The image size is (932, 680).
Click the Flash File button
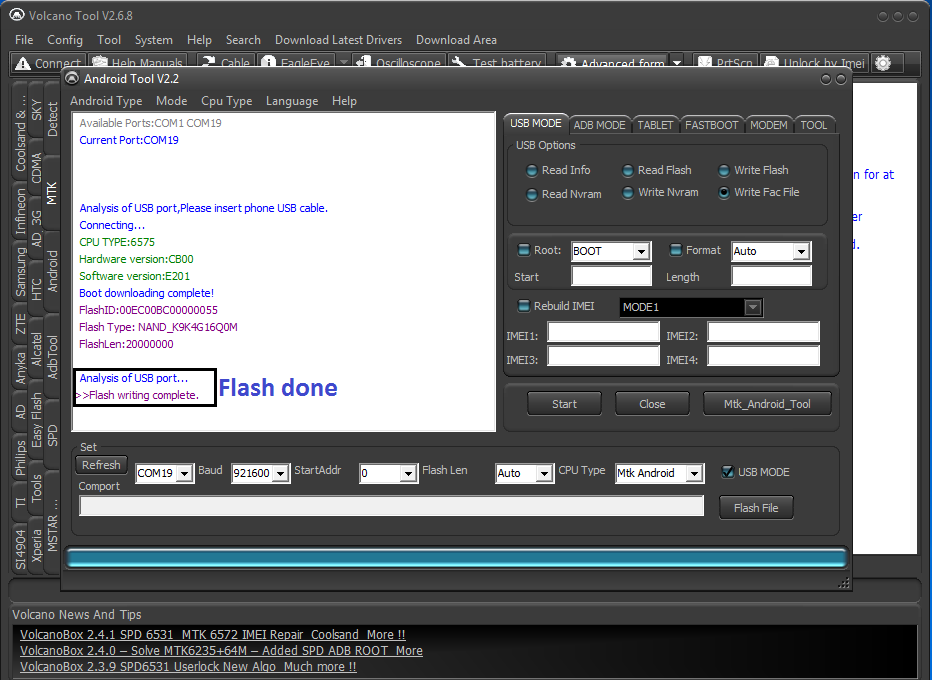tap(756, 508)
